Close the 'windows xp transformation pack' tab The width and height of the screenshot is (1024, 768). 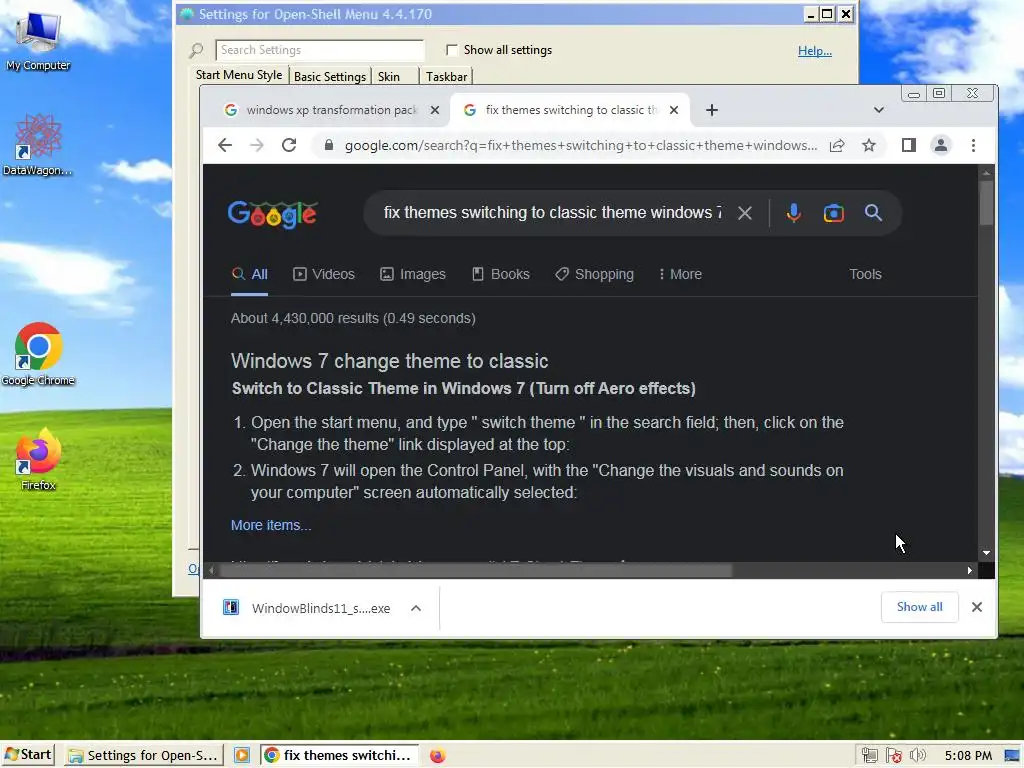(x=435, y=110)
